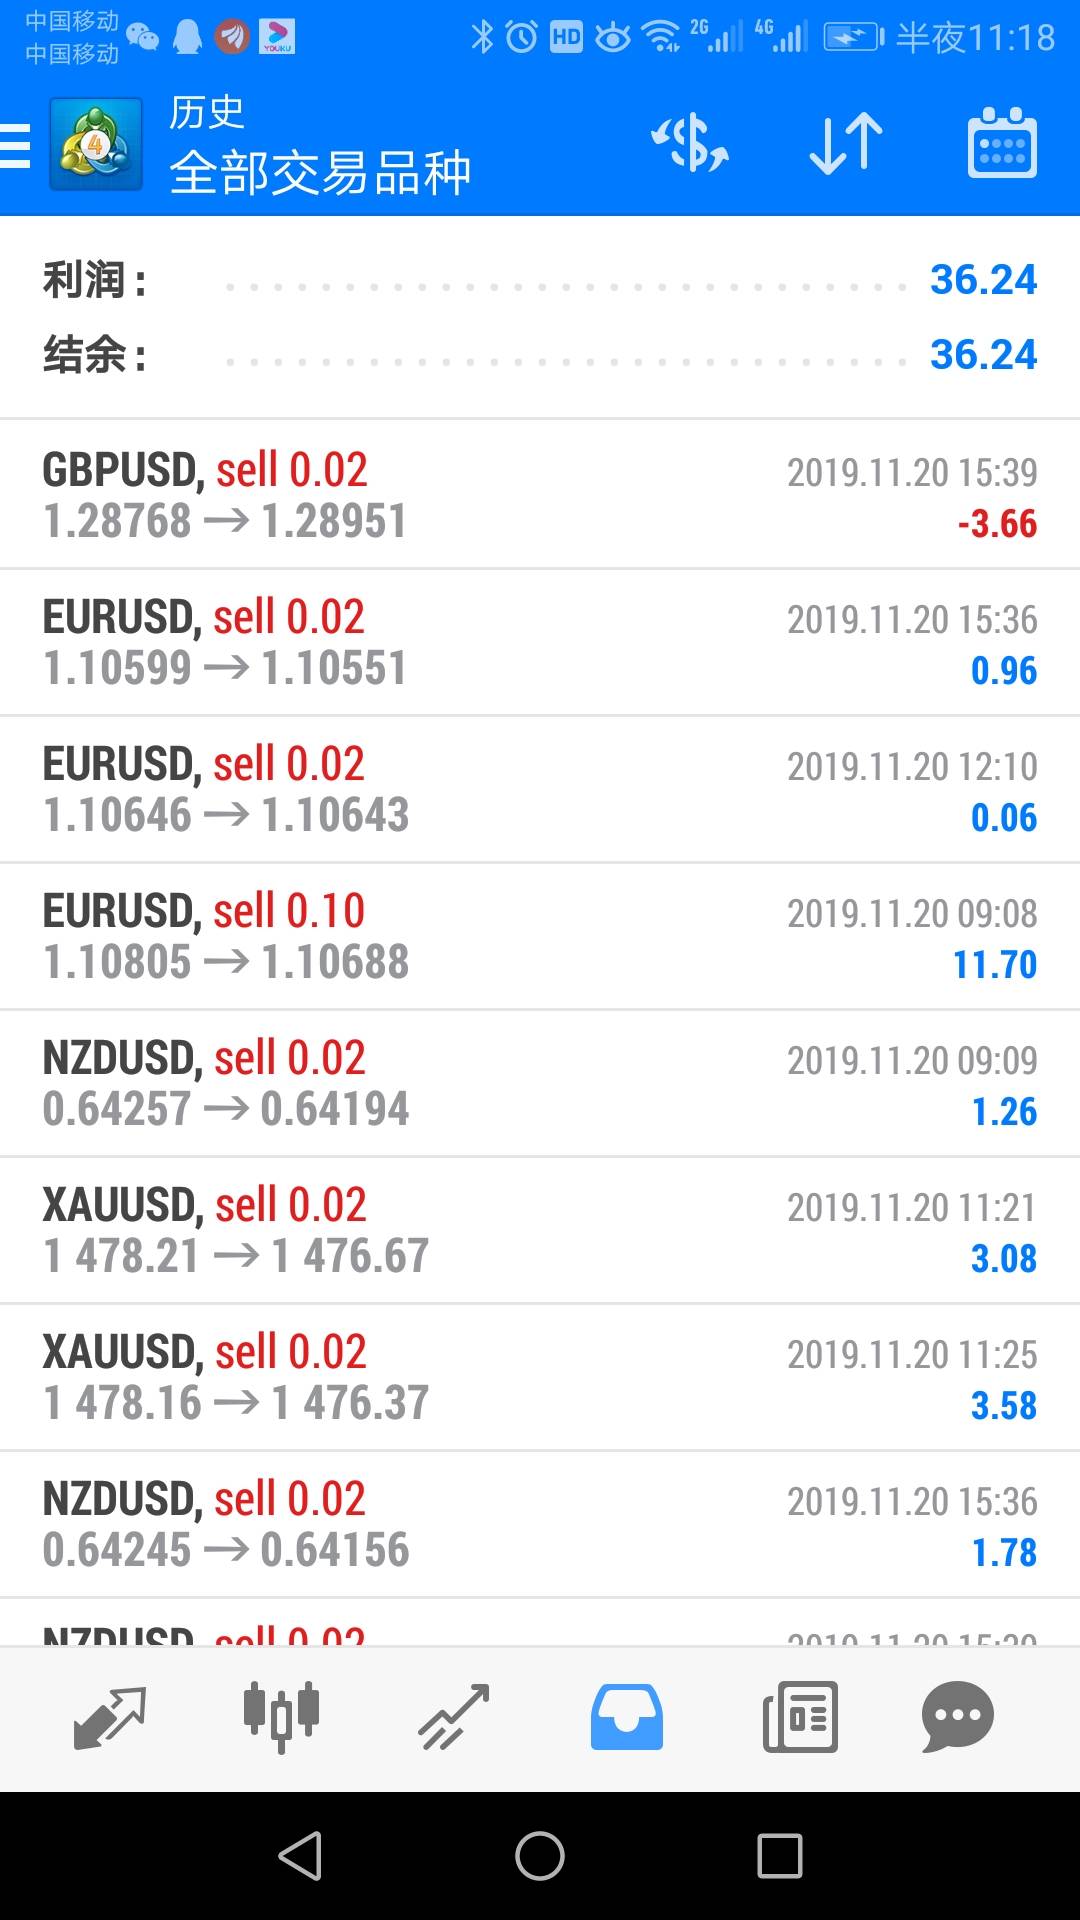The width and height of the screenshot is (1080, 1920).
Task: Tap the 全部交易品种 header title
Action: pyautogui.click(x=320, y=172)
